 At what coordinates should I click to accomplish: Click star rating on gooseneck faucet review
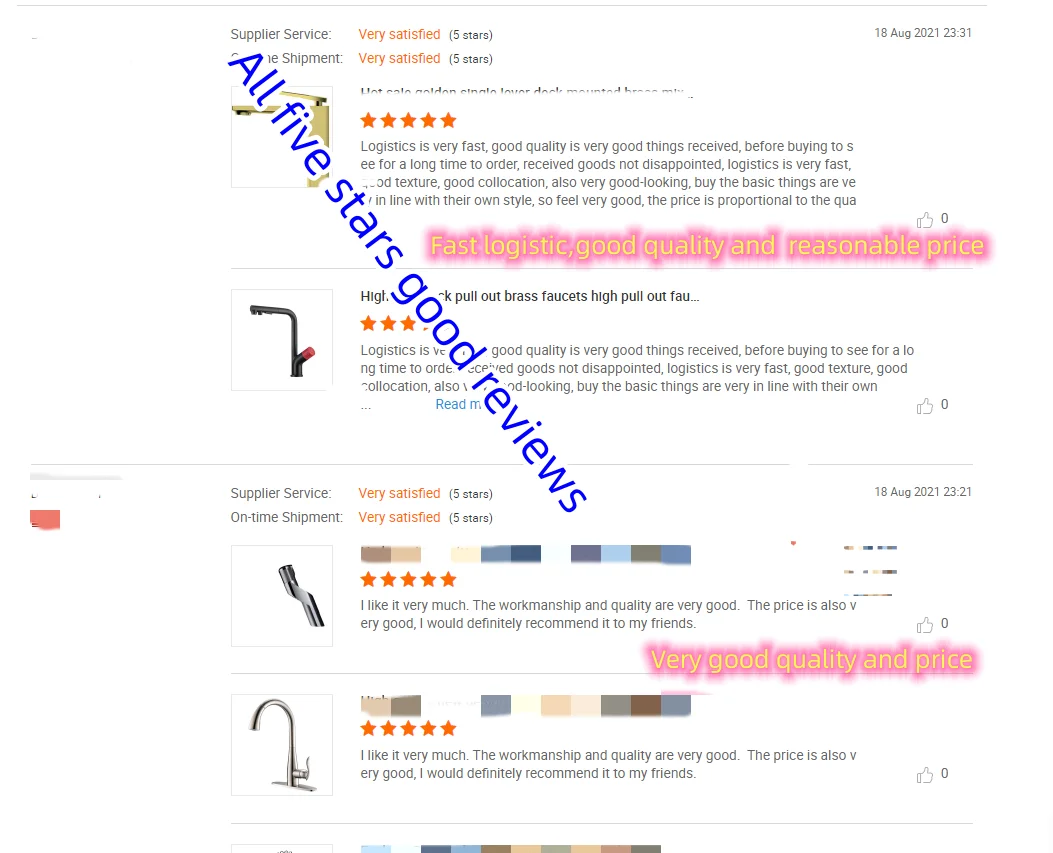(x=408, y=729)
